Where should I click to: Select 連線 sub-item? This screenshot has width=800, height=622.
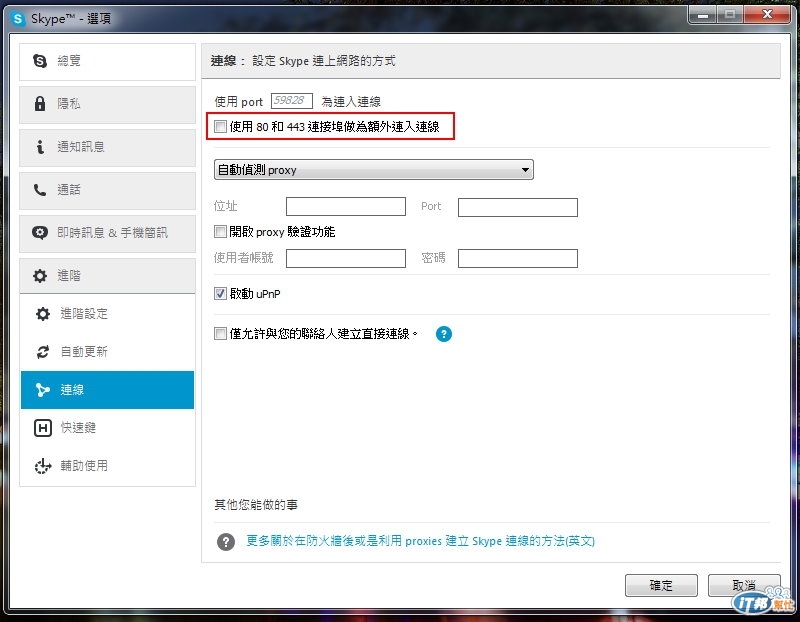tap(107, 390)
